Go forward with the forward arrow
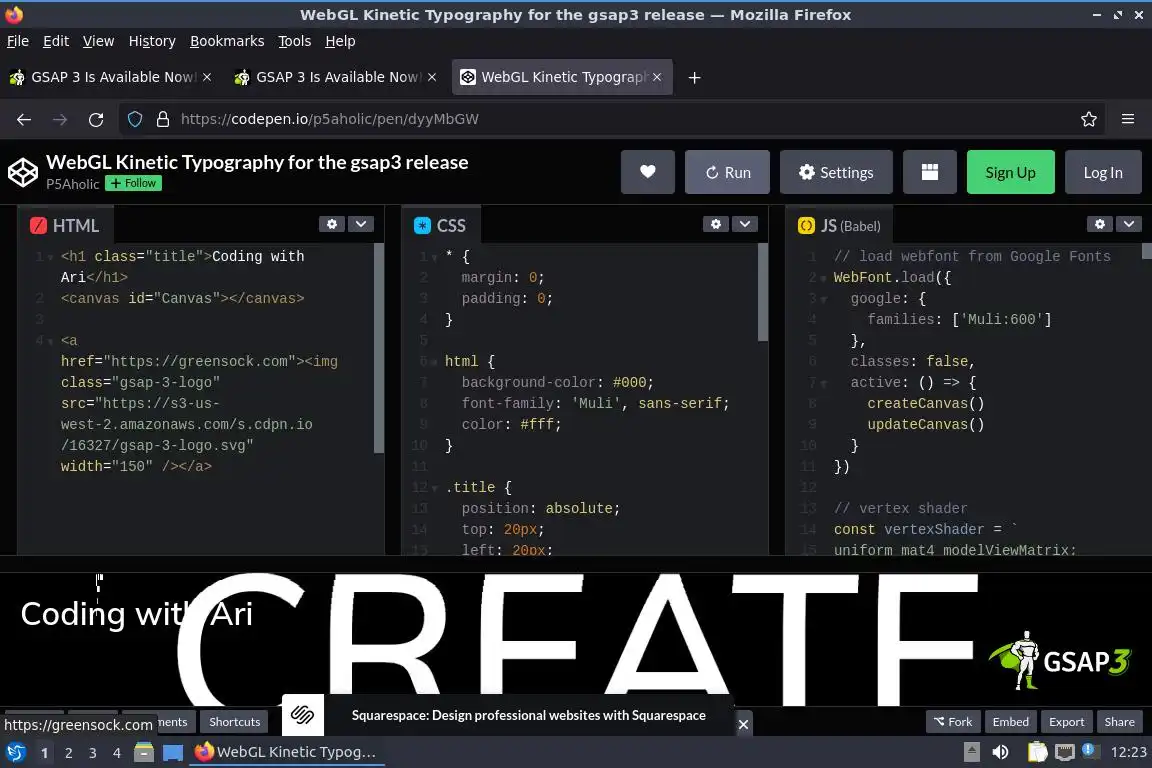 (60, 119)
